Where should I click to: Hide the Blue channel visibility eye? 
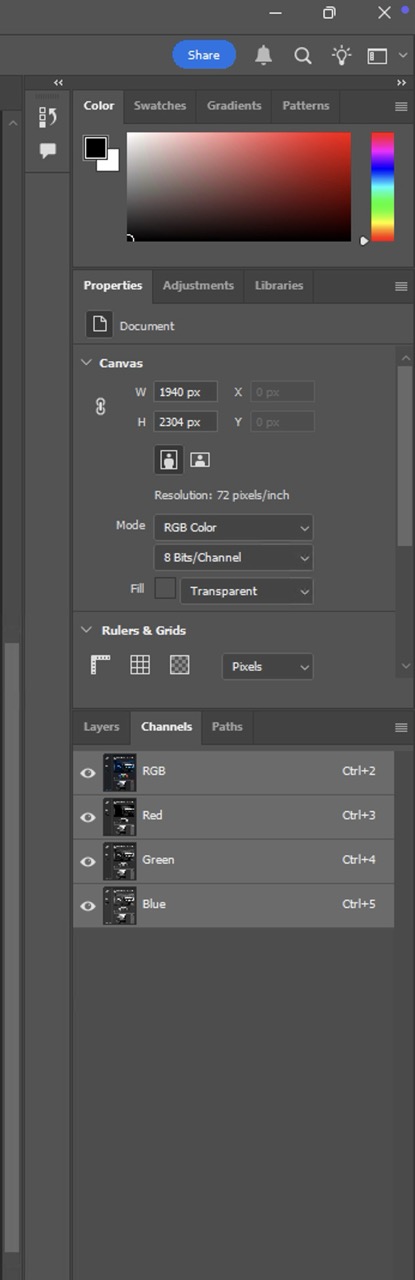click(x=88, y=906)
